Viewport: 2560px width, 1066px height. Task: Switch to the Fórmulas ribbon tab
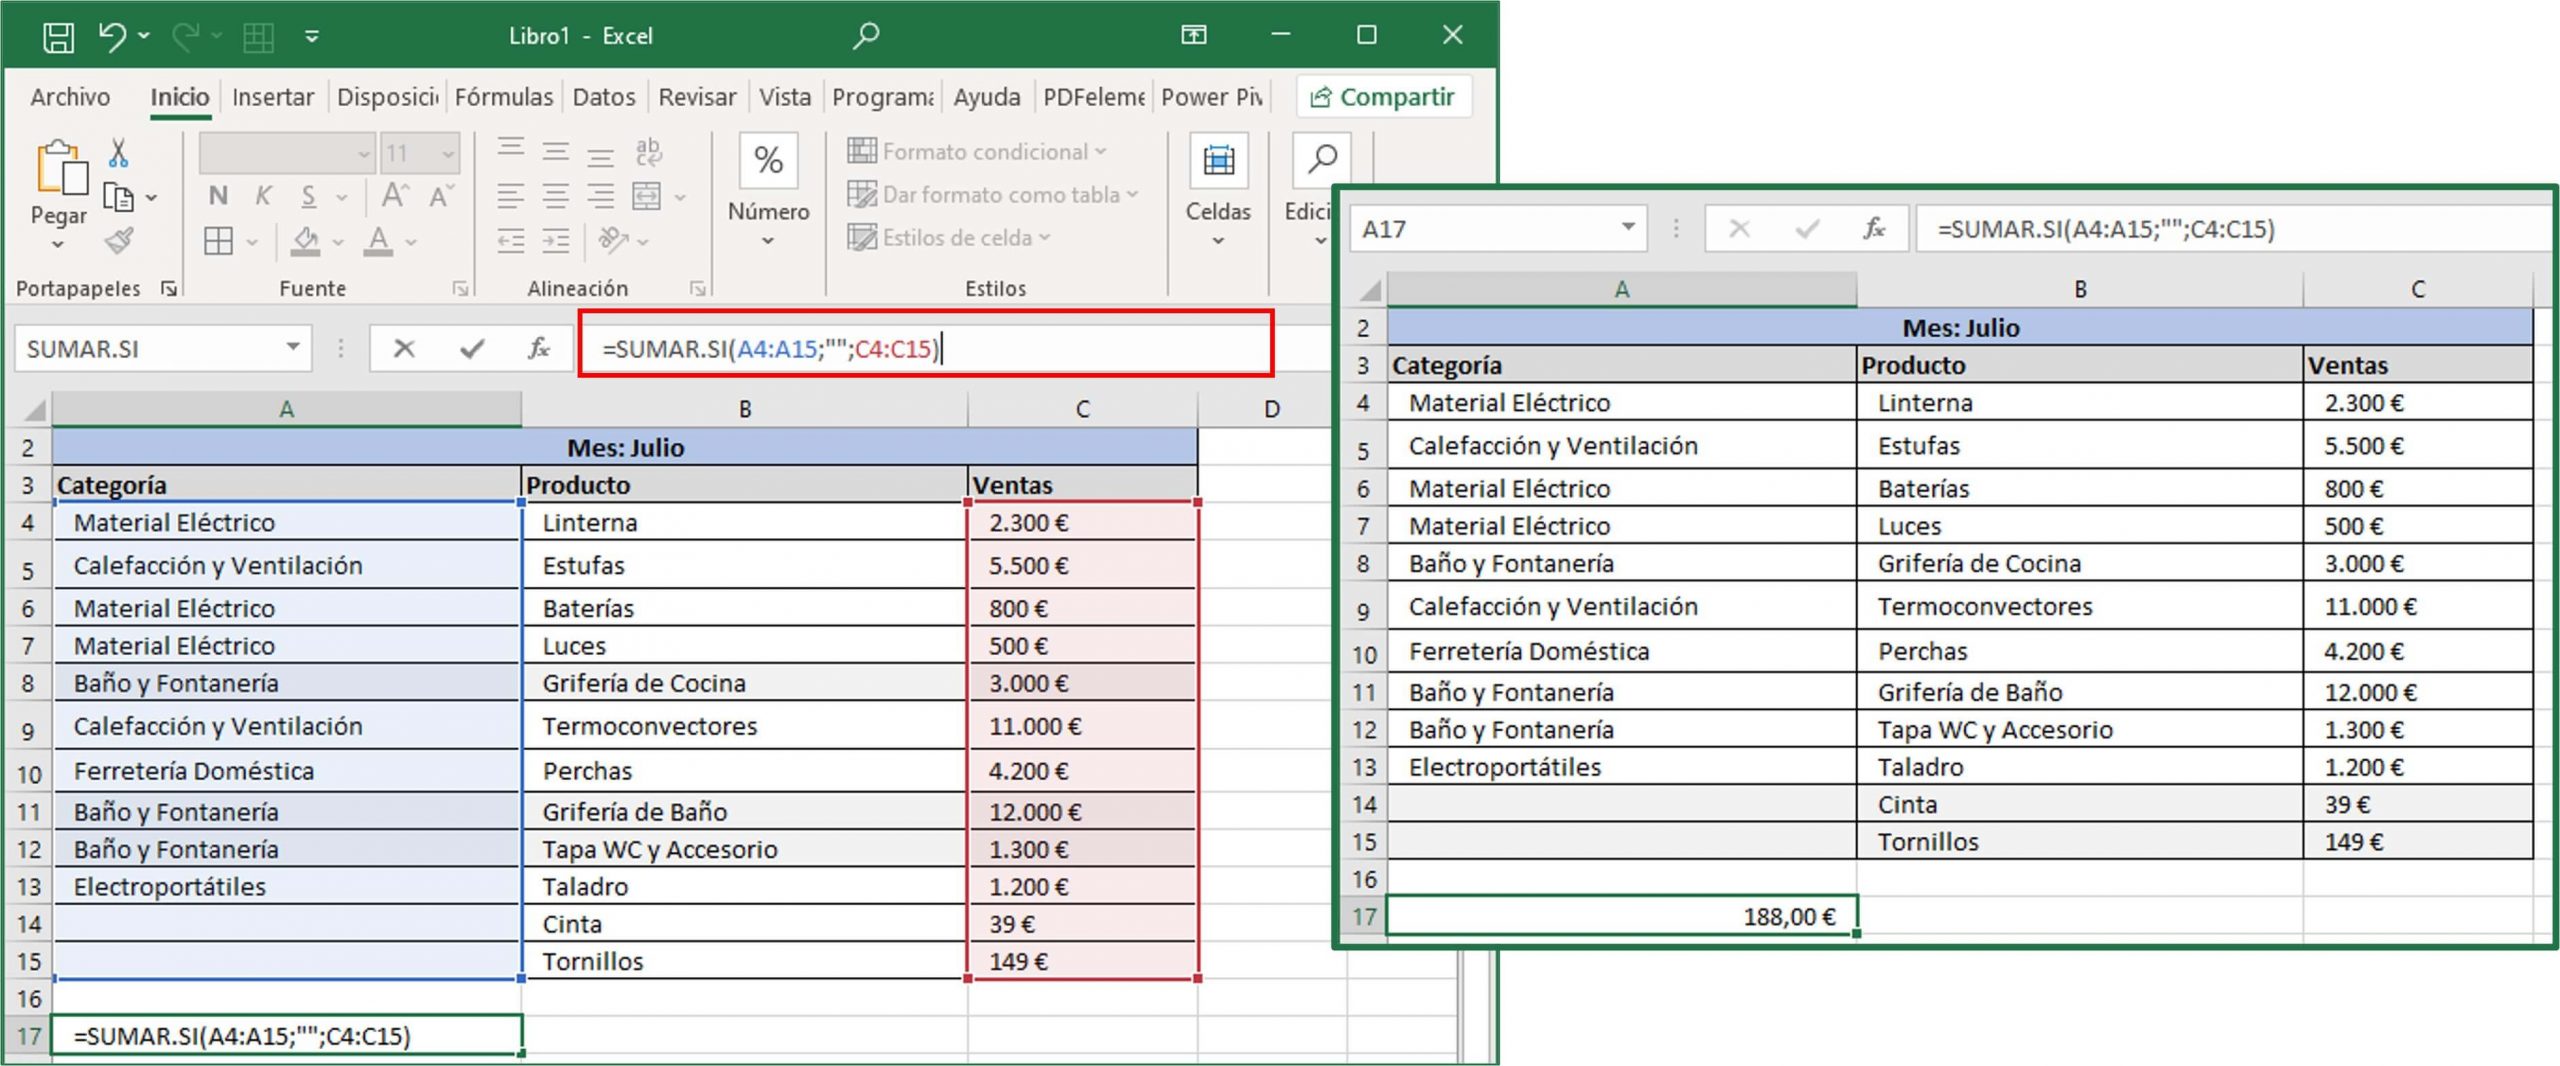click(x=505, y=96)
